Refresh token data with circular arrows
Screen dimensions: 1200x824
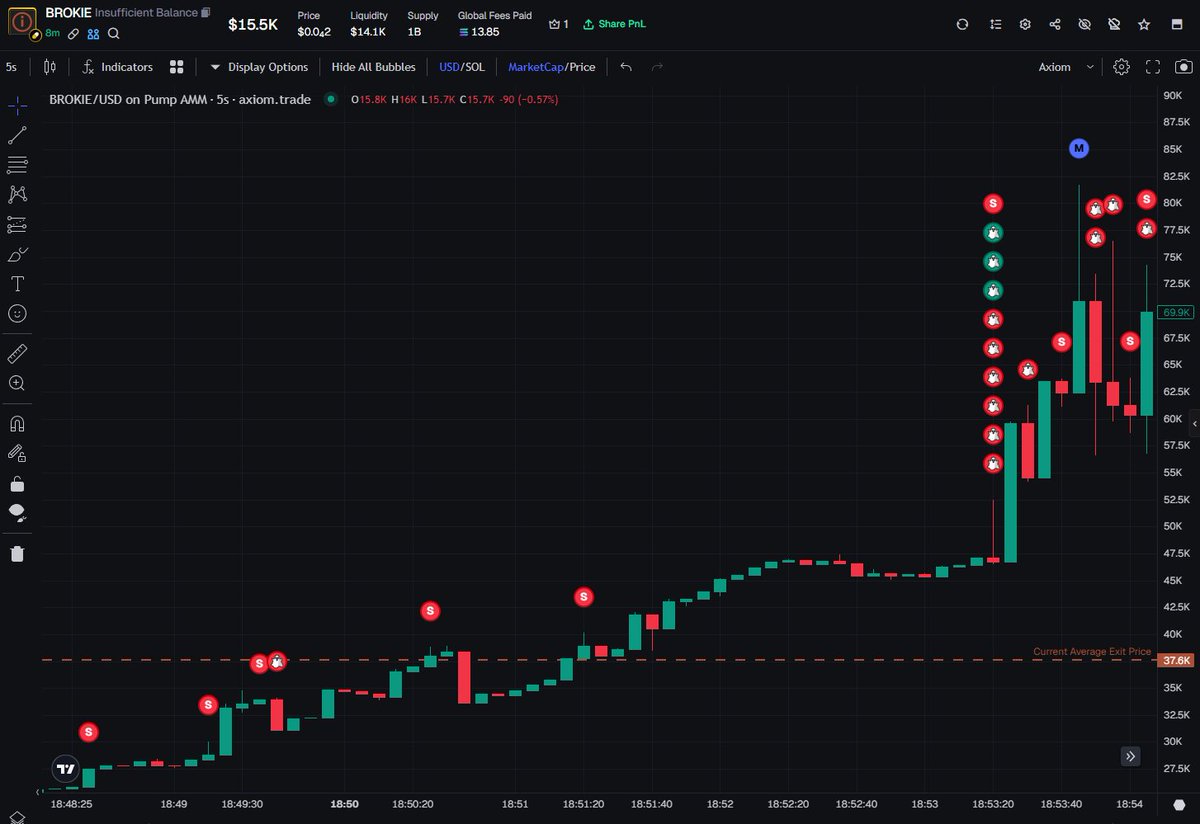pyautogui.click(x=963, y=24)
